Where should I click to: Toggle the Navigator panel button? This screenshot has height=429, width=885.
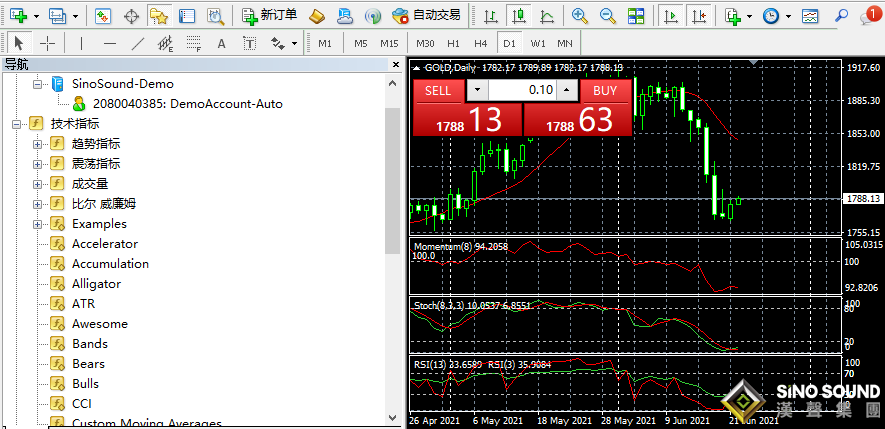tap(159, 16)
